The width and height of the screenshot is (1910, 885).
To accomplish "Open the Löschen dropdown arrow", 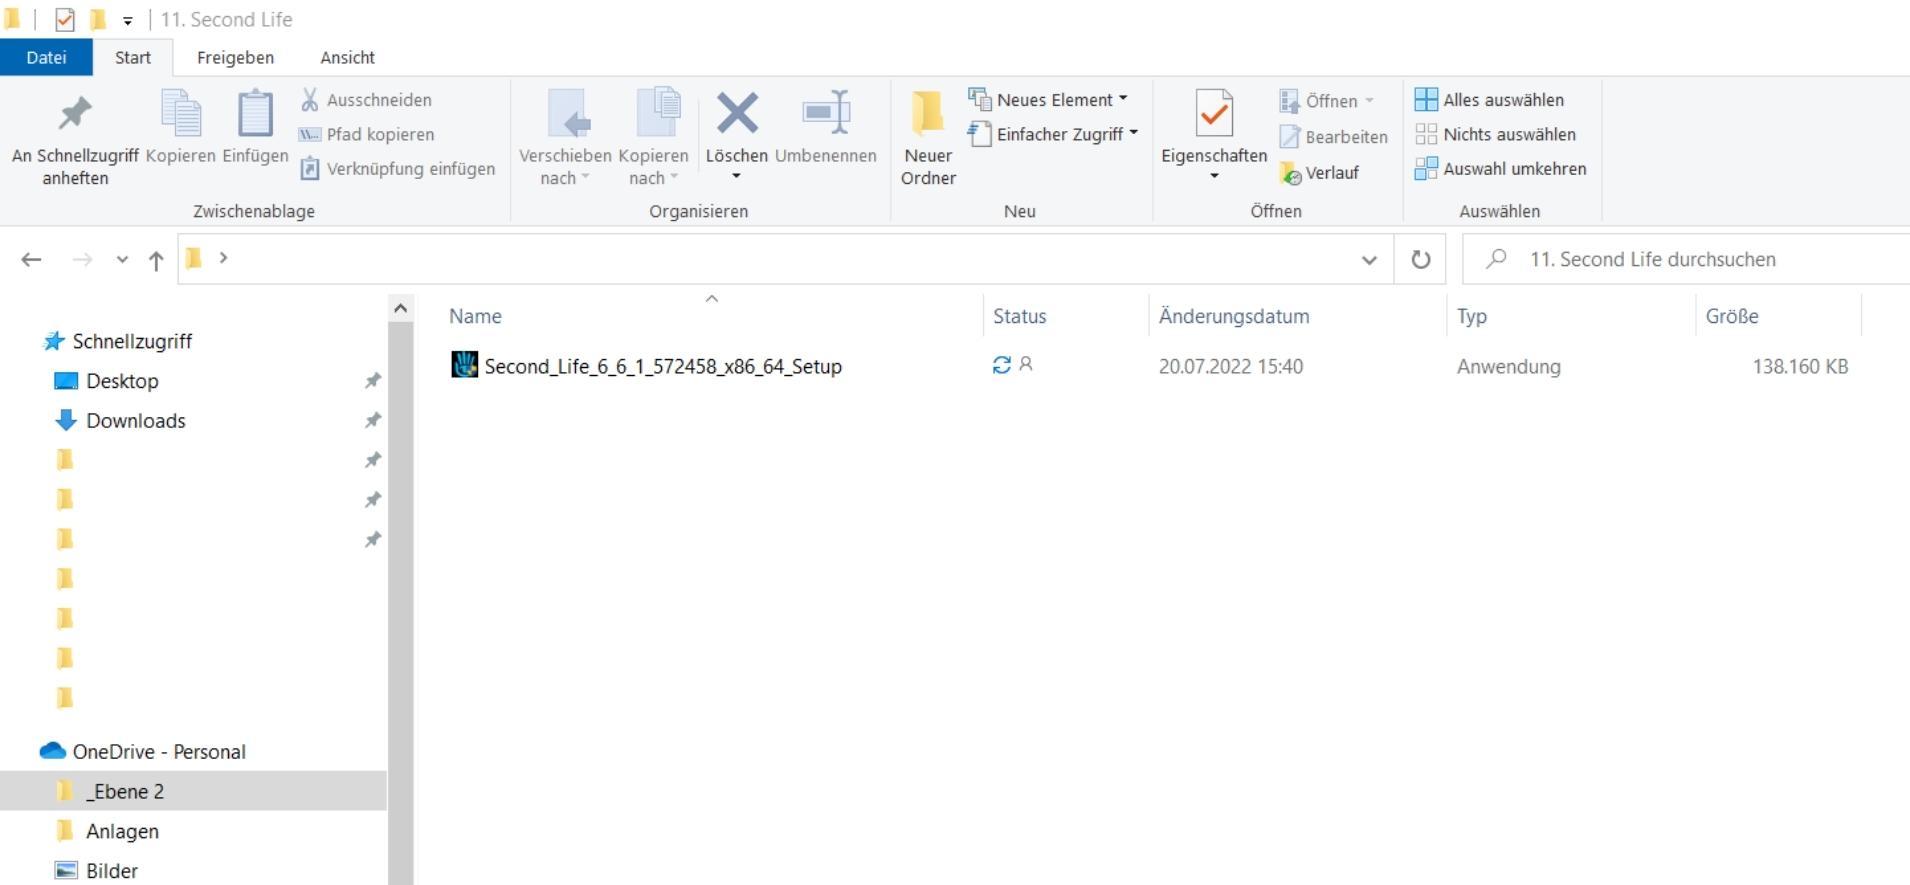I will point(737,177).
